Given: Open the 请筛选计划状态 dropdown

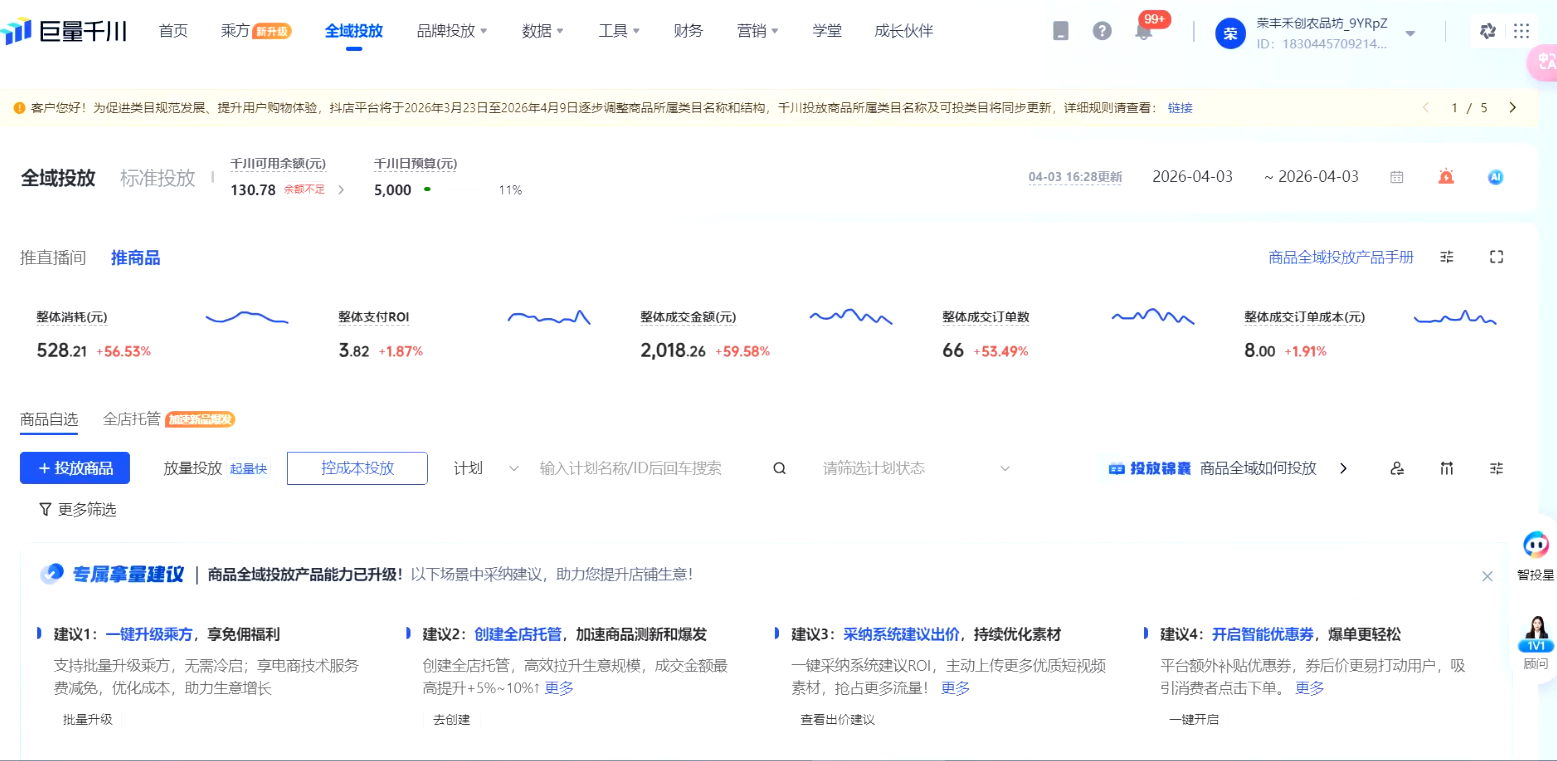Looking at the screenshot, I should point(917,468).
